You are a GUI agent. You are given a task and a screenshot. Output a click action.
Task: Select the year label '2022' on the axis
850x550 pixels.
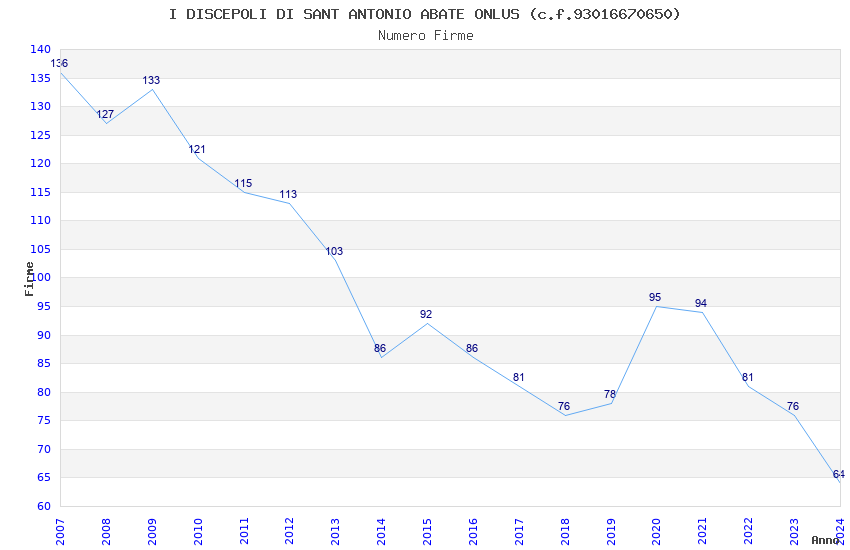[x=749, y=532]
